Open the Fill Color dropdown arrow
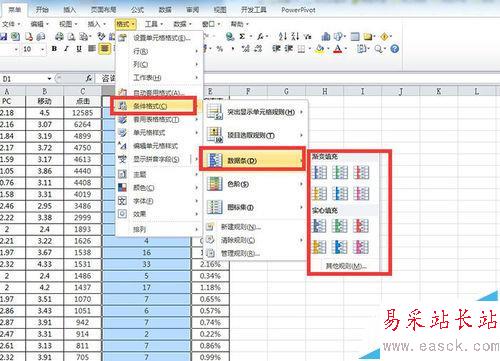This screenshot has width=500, height=361. tap(328, 49)
